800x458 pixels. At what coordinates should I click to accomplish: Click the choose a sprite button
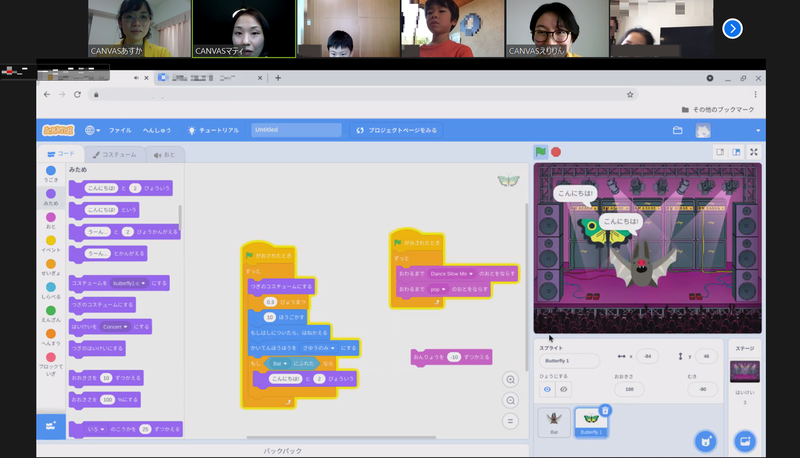pos(705,440)
